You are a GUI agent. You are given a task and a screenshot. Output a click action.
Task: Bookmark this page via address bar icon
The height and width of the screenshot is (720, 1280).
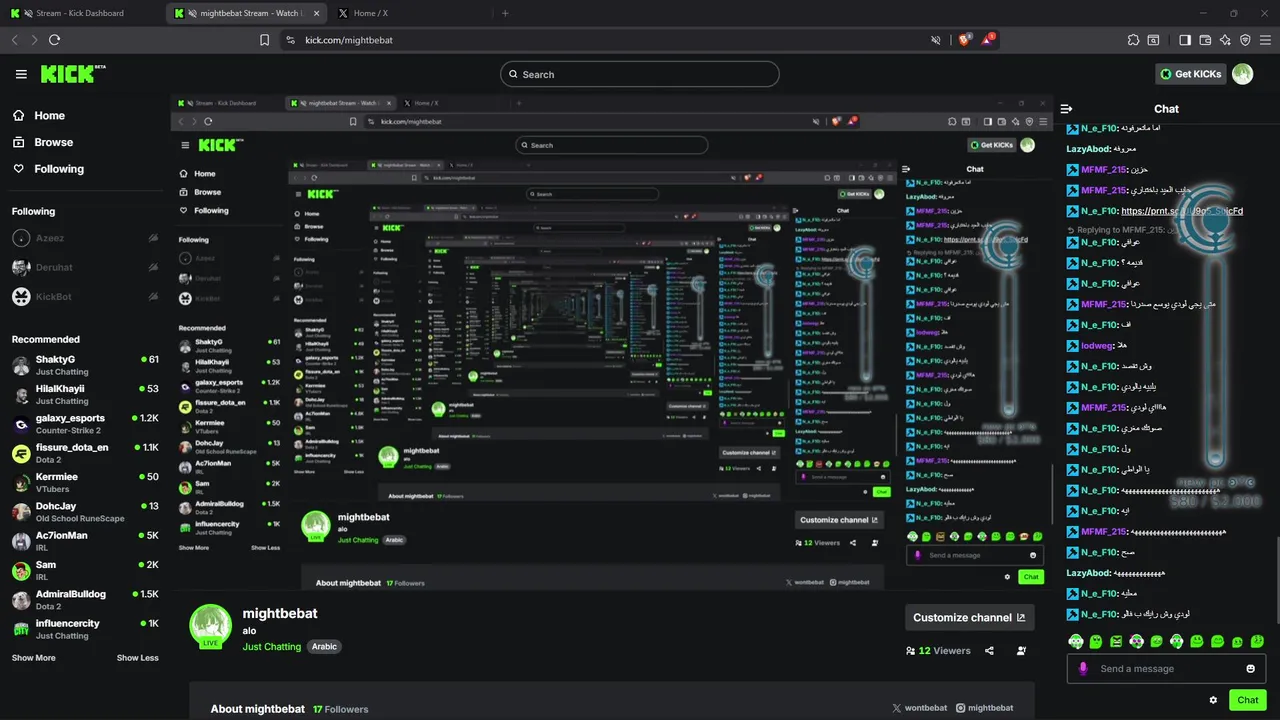click(x=264, y=40)
